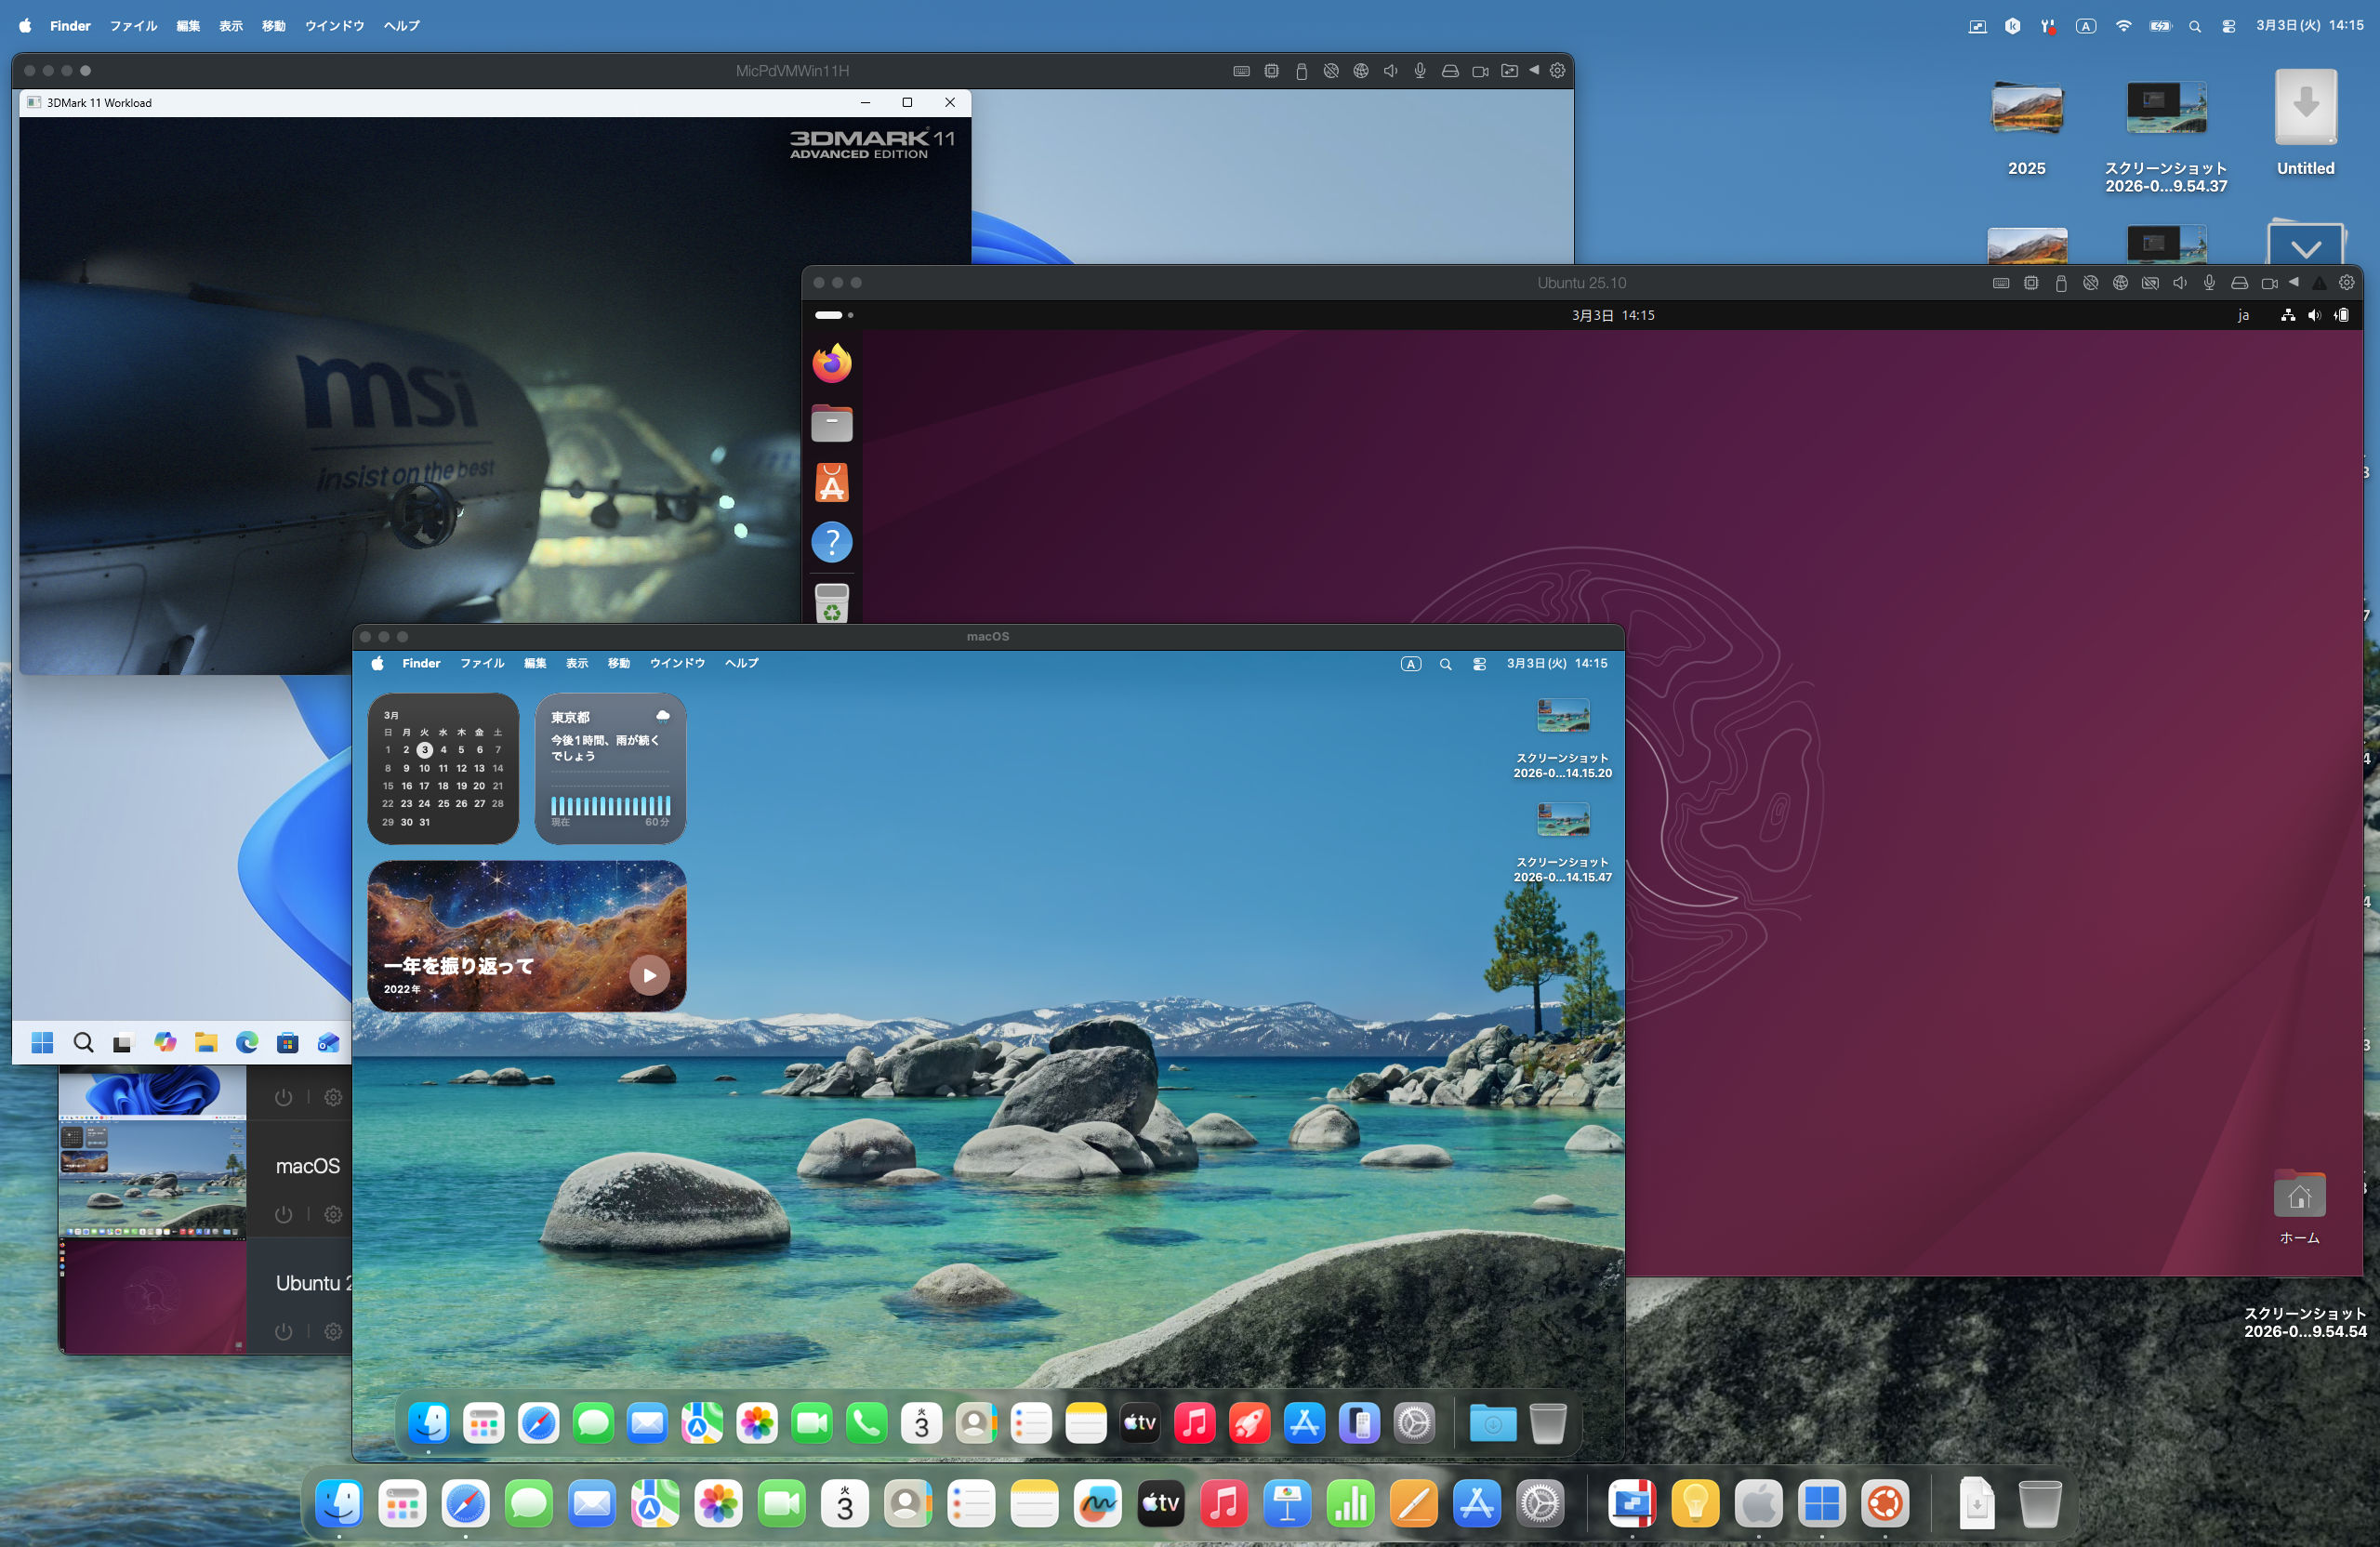Open gear settings in MicPdVMWin11H title bar

pyautogui.click(x=1557, y=71)
